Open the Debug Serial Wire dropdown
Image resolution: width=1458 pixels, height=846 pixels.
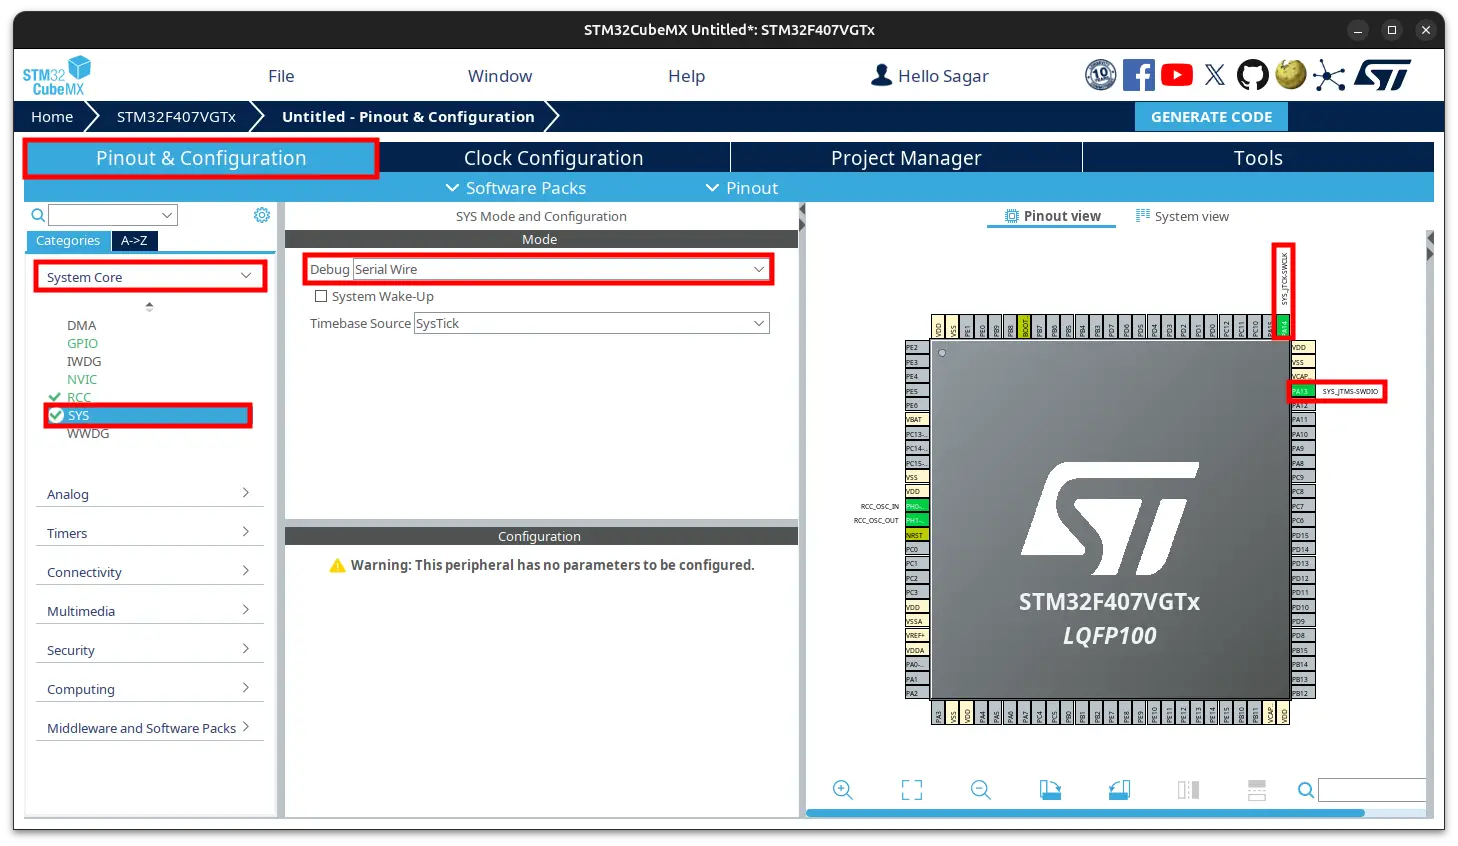click(561, 269)
